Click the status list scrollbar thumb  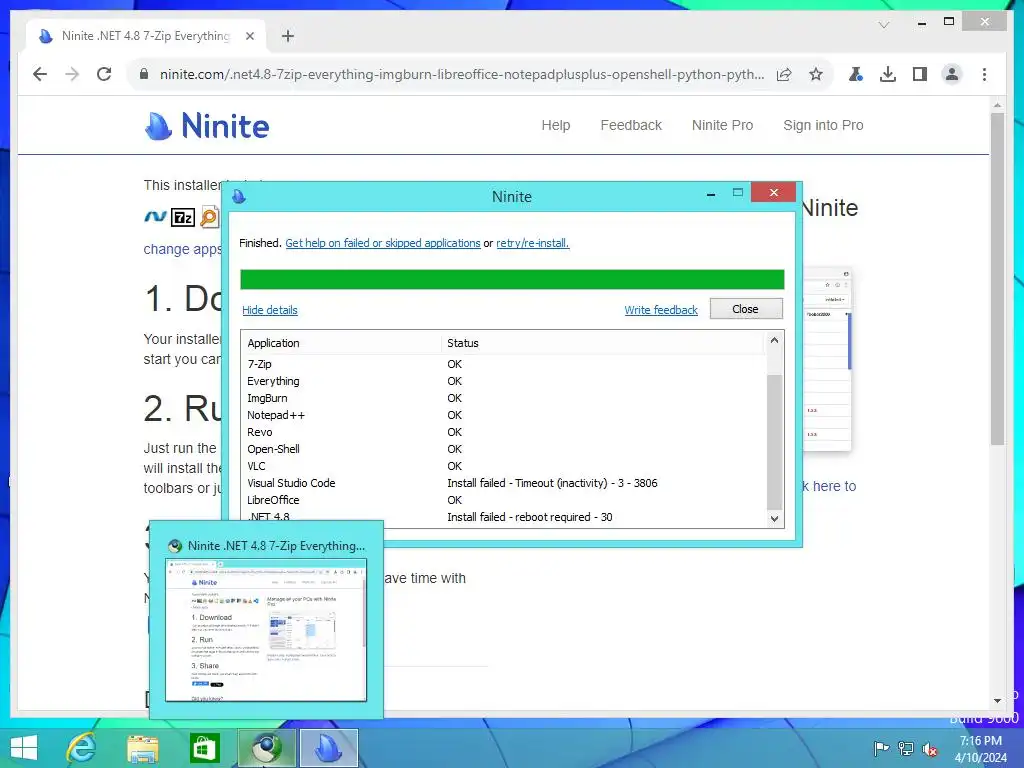click(774, 441)
